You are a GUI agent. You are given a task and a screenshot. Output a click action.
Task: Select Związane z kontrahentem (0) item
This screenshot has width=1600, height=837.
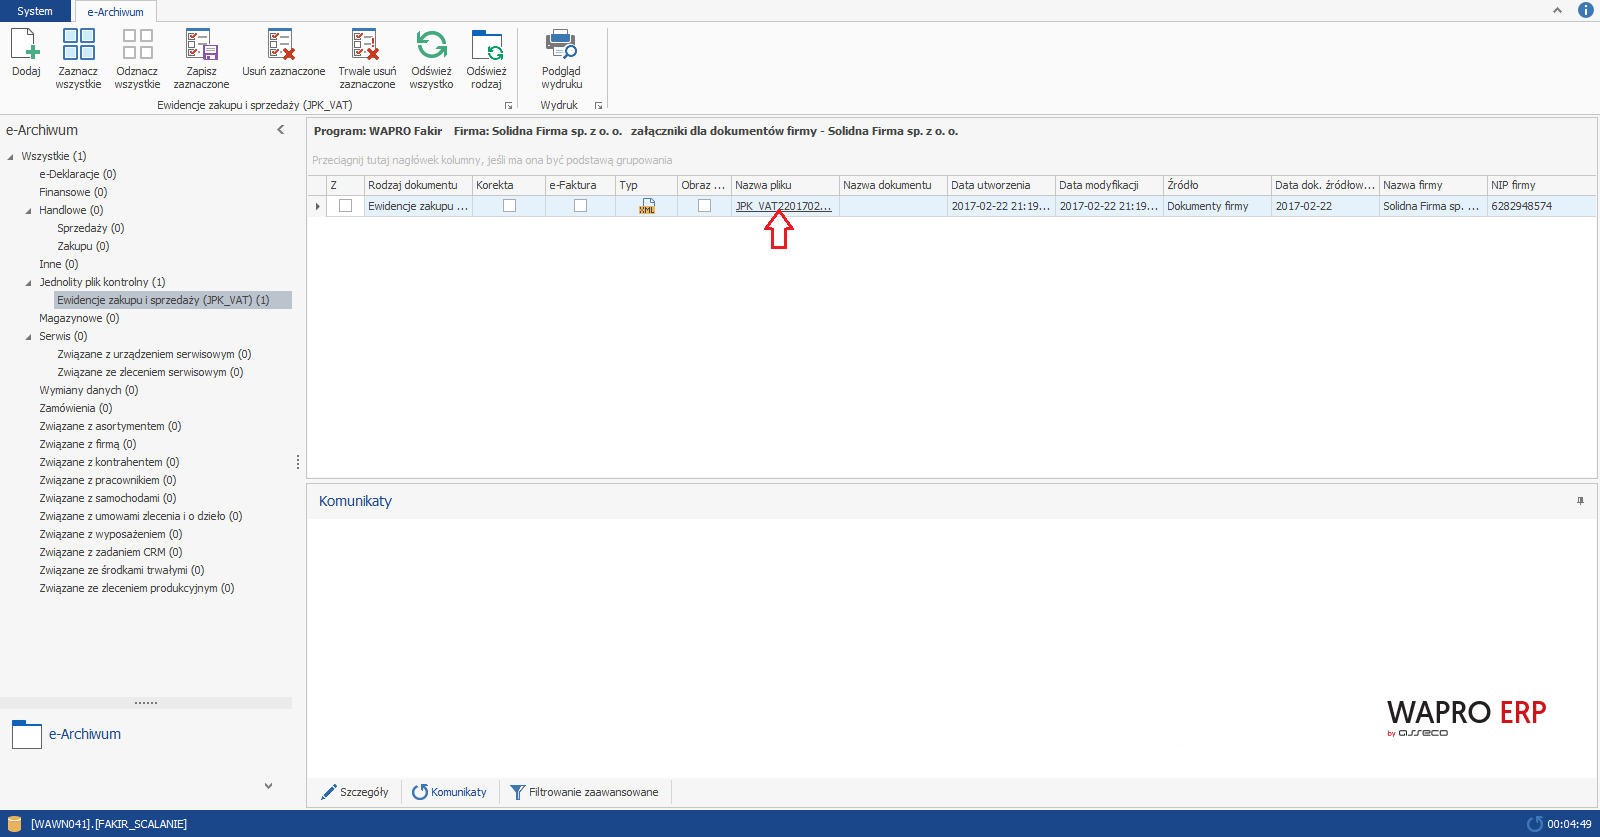pos(109,462)
